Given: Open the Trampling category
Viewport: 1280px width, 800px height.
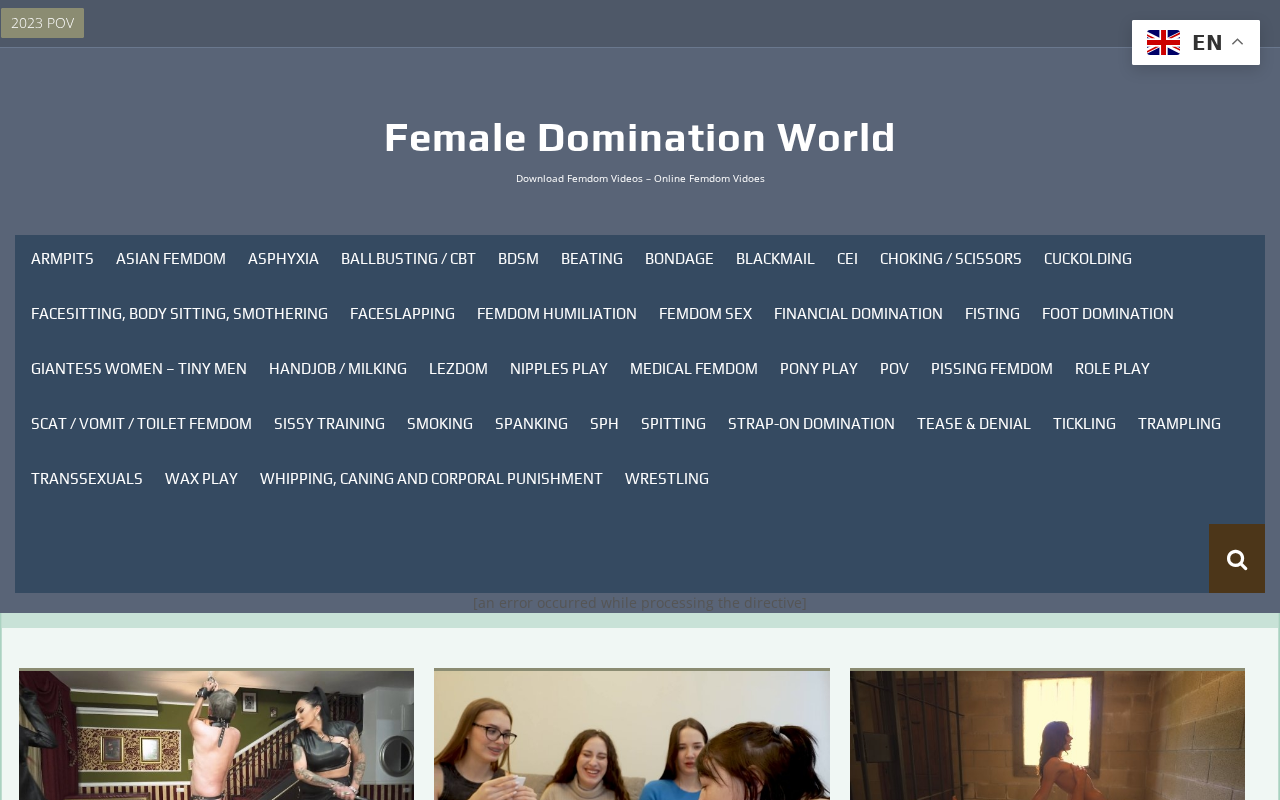Looking at the screenshot, I should (x=1179, y=424).
